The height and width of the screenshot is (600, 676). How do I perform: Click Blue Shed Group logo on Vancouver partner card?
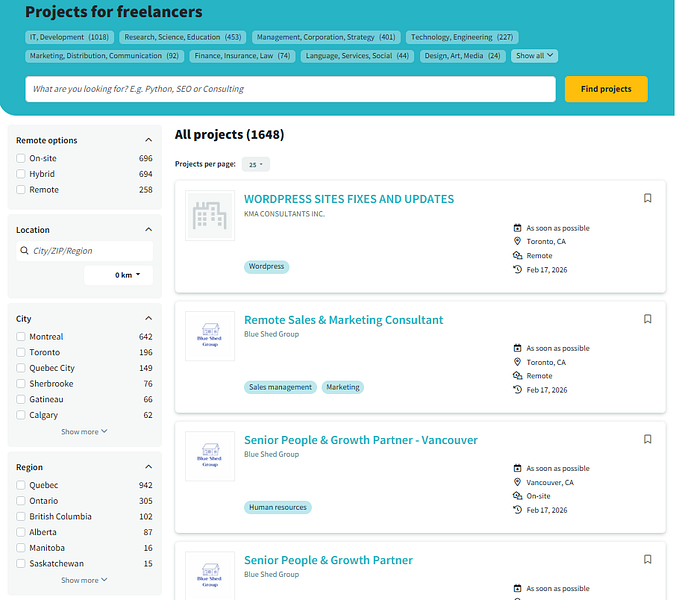210,456
